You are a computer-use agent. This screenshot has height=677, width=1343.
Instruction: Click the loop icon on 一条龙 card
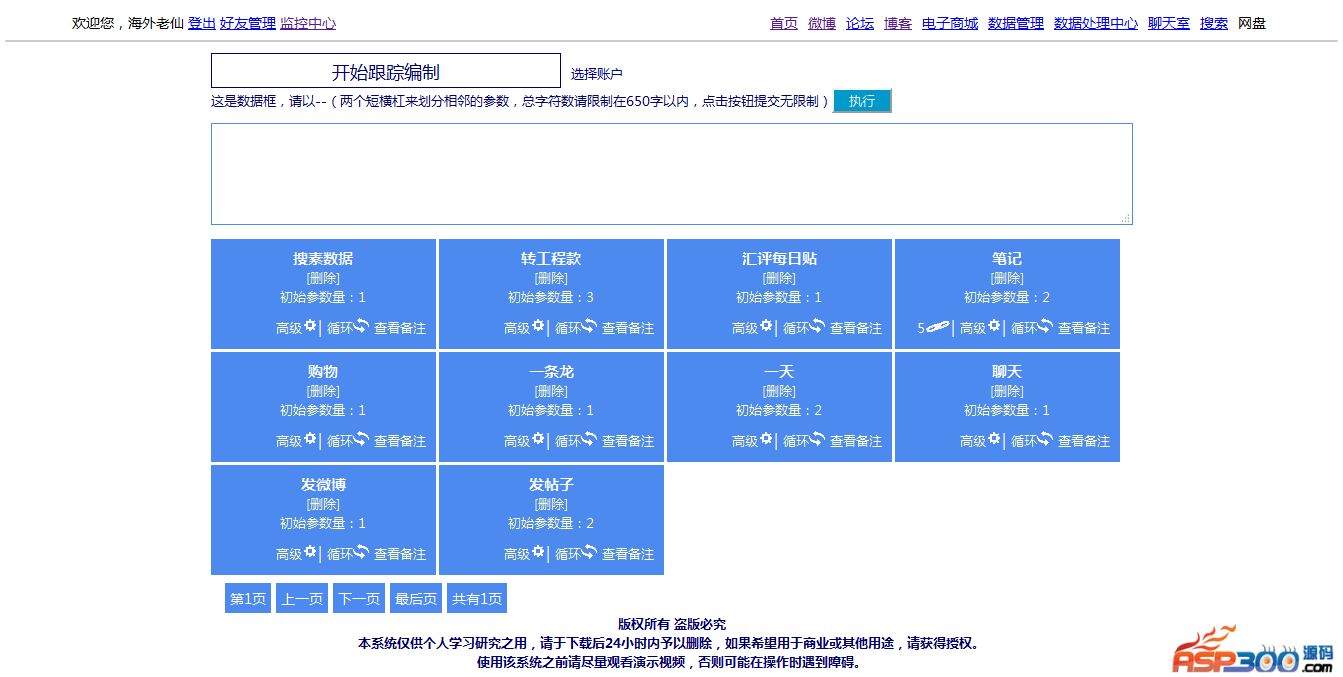point(590,439)
